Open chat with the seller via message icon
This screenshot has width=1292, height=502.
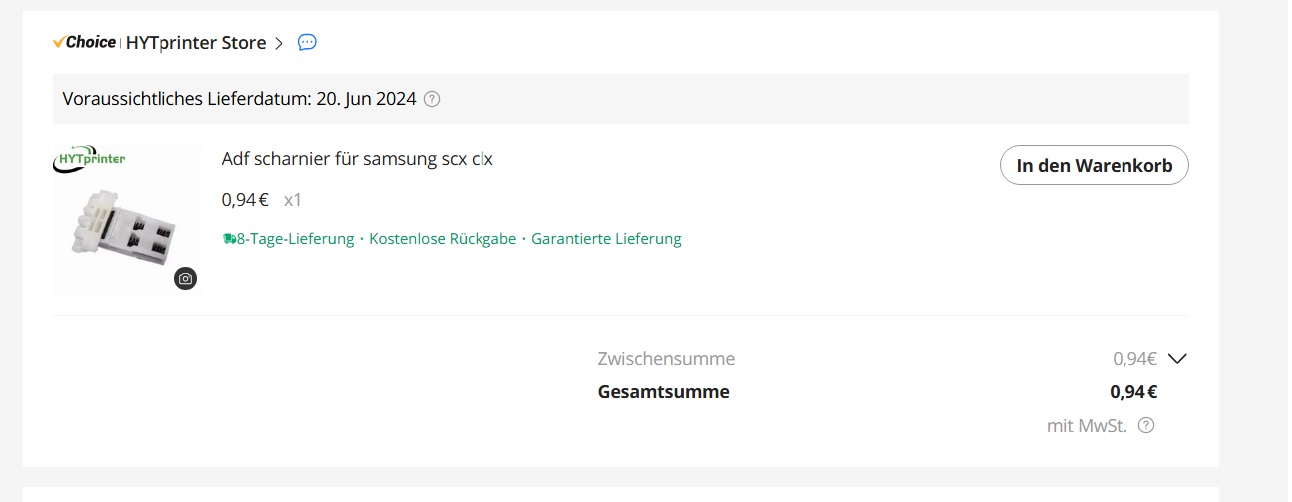(x=308, y=42)
